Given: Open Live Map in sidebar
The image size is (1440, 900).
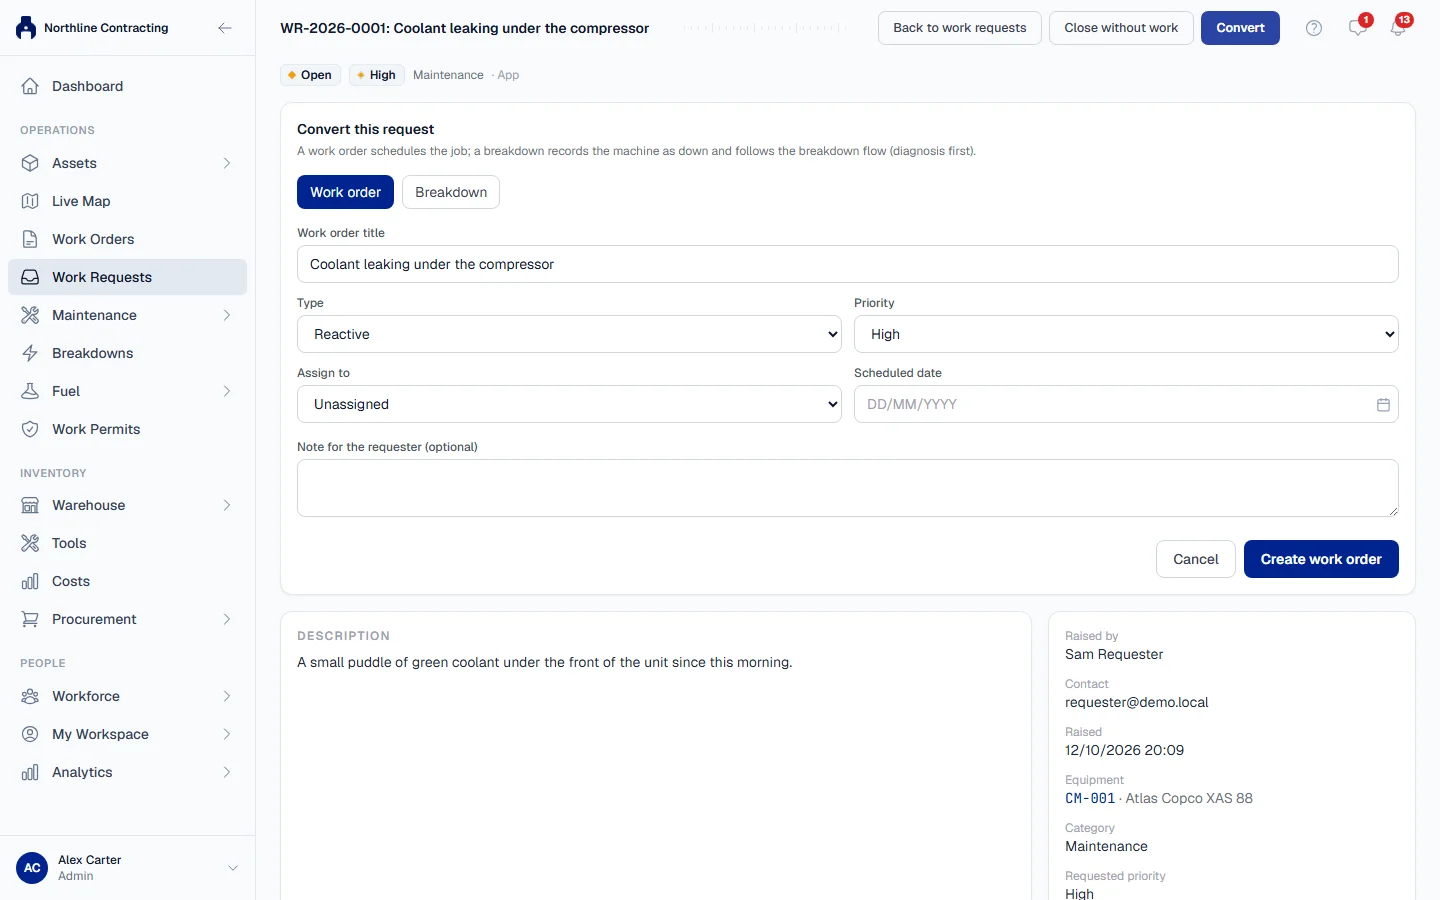Looking at the screenshot, I should click(127, 201).
